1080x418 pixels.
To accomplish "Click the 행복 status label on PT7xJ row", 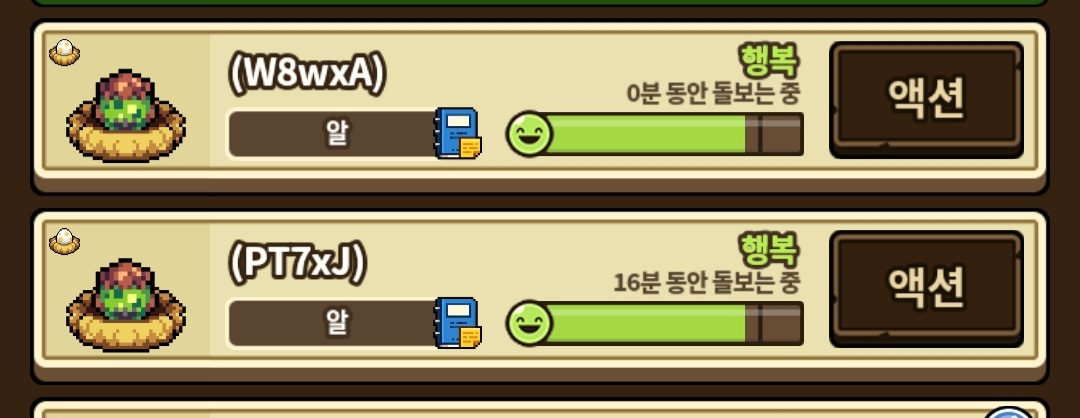I will coord(770,250).
